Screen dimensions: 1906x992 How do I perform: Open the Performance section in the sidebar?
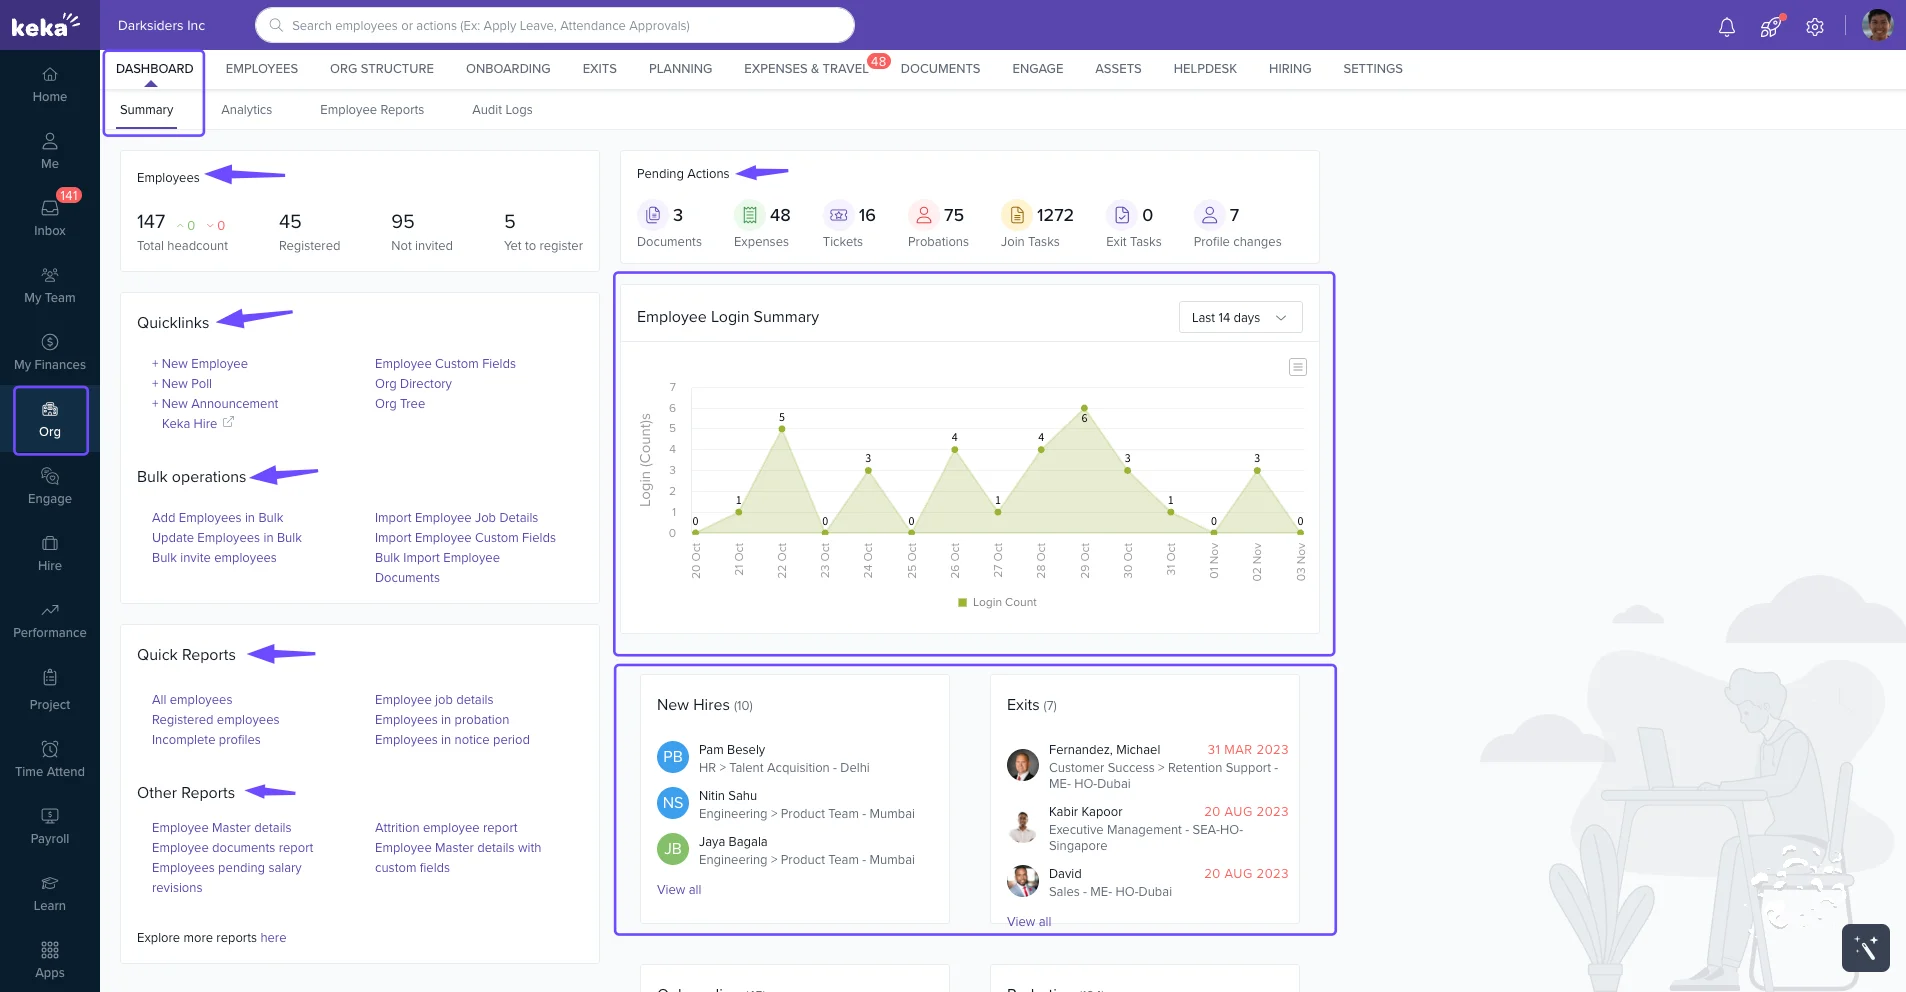pyautogui.click(x=49, y=619)
